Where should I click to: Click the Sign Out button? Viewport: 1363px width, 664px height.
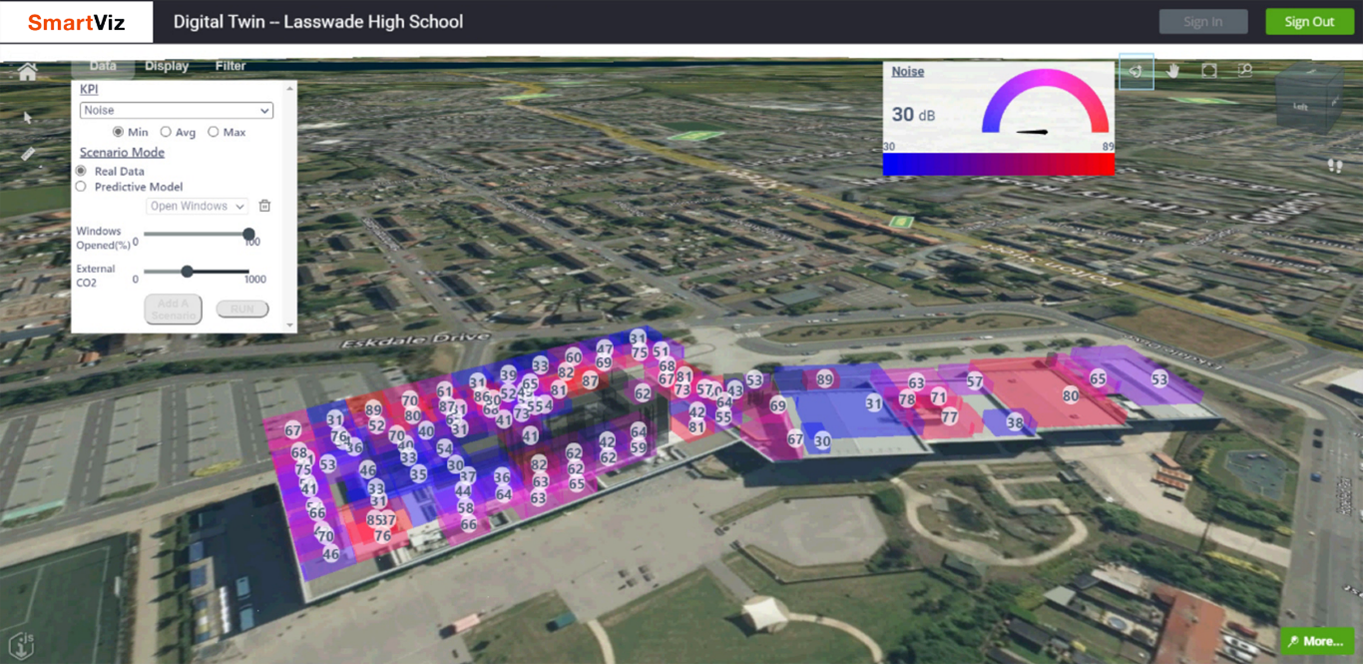[x=1309, y=21]
